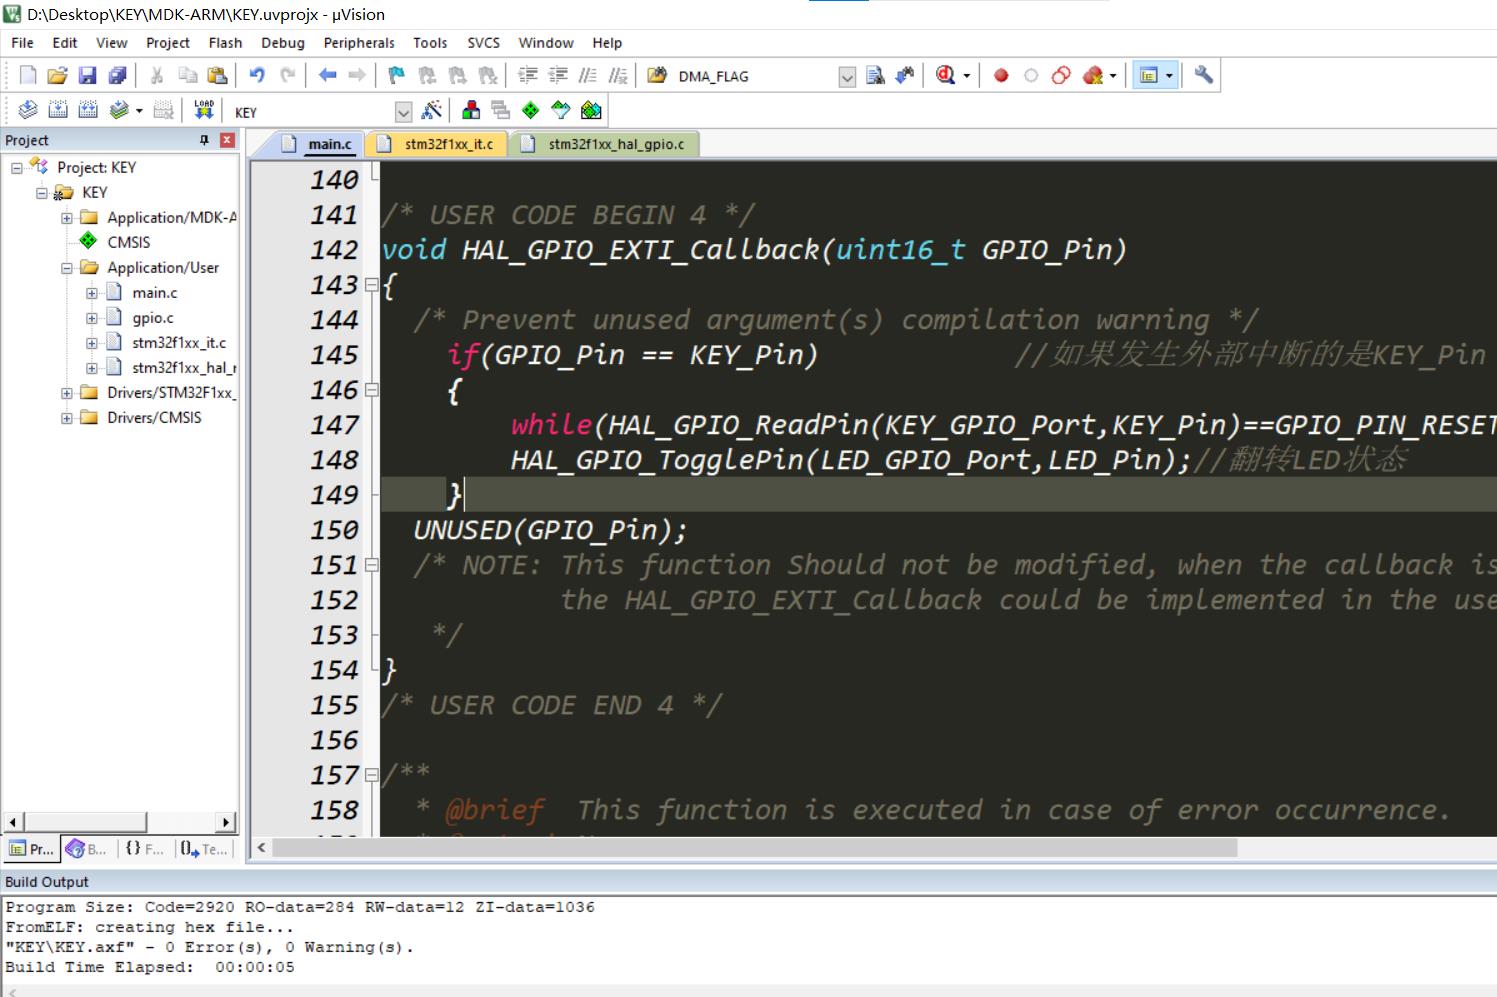Insert a bookmark with the flag icon
The image size is (1497, 997).
point(397,76)
